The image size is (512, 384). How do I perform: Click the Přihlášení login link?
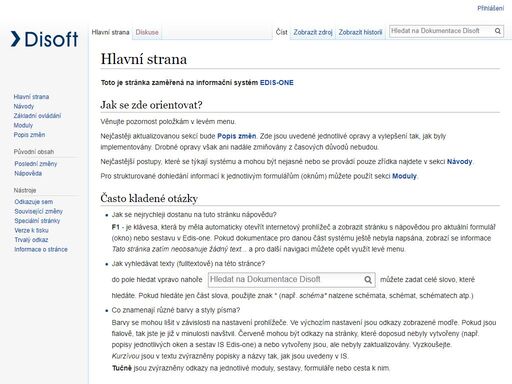(491, 8)
